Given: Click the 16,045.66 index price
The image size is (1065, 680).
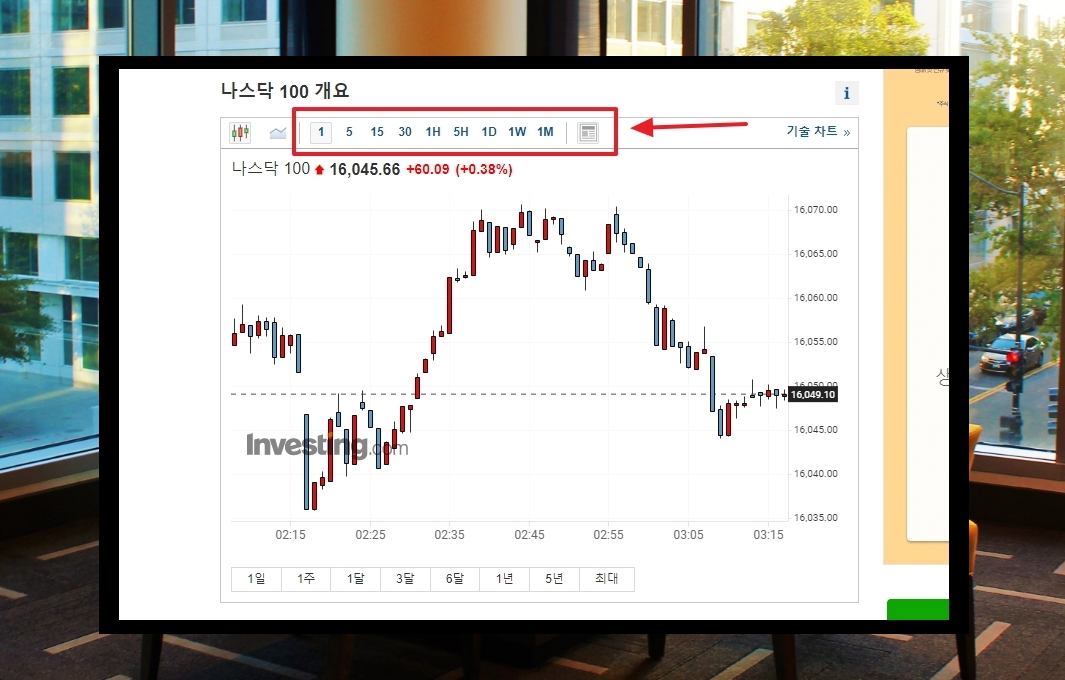Looking at the screenshot, I should click(365, 170).
